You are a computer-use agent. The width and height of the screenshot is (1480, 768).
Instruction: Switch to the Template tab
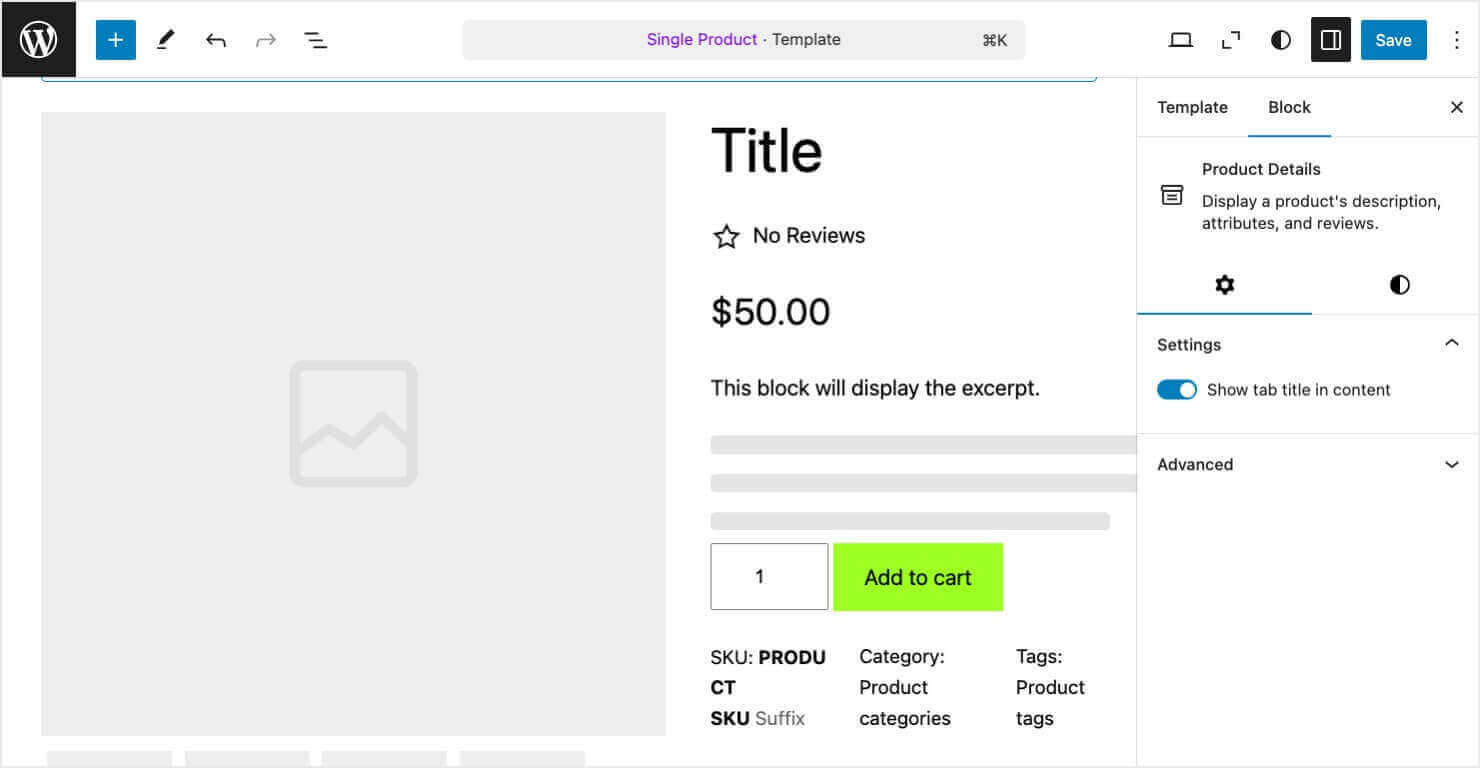(x=1192, y=107)
